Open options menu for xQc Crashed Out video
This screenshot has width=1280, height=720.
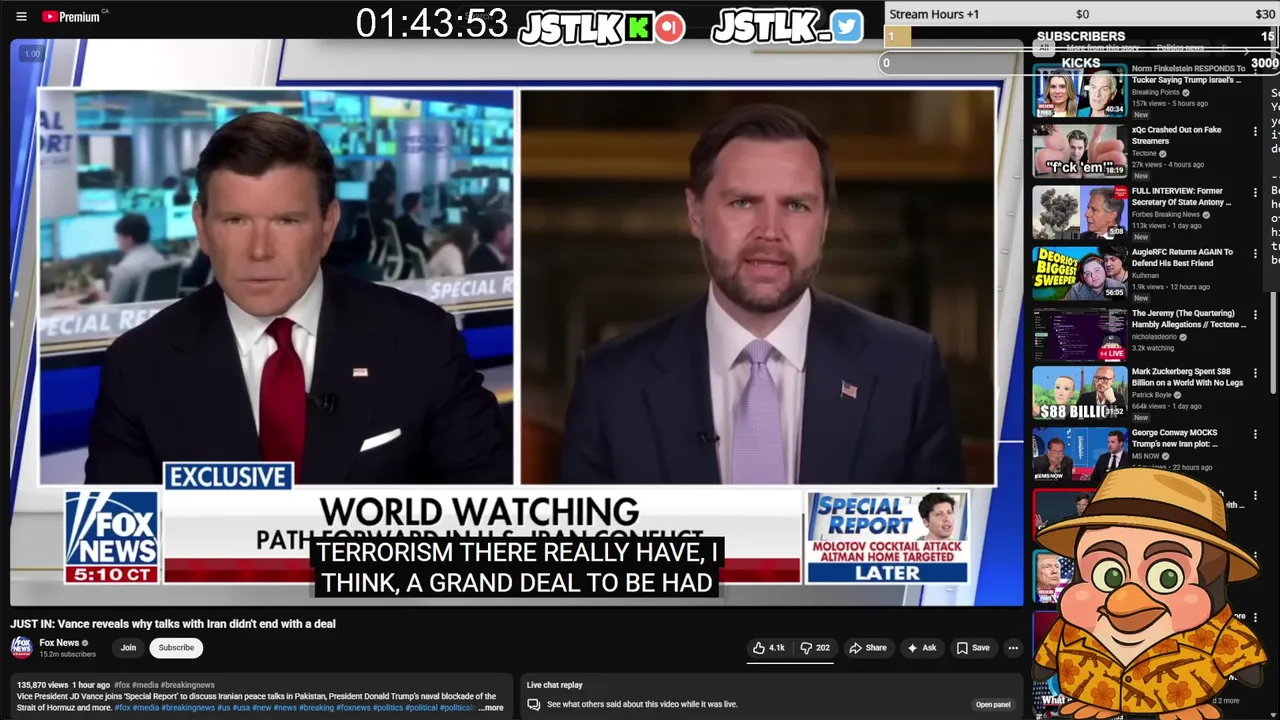click(x=1255, y=131)
